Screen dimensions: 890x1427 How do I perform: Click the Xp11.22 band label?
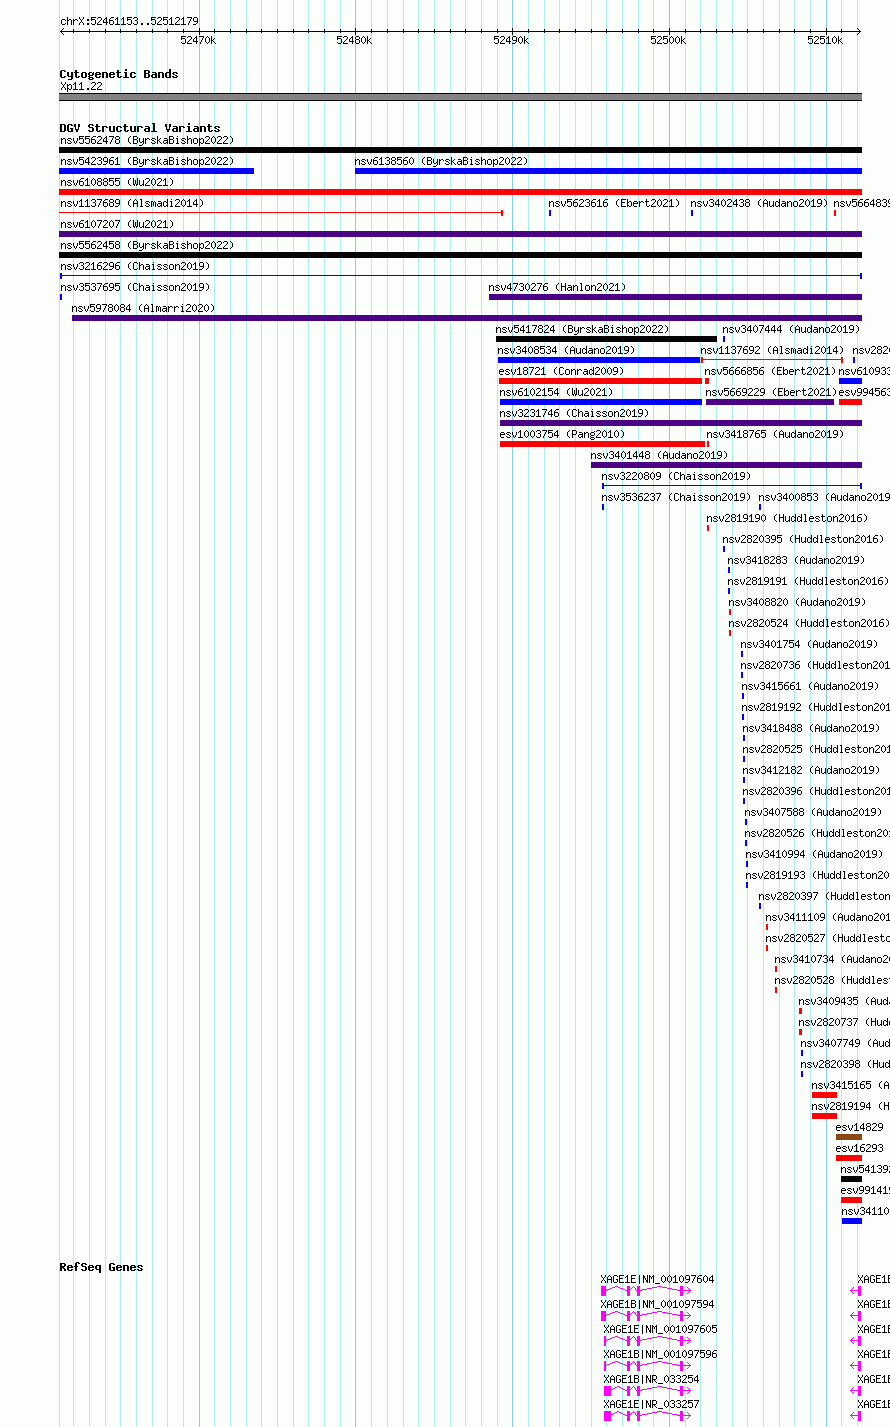pyautogui.click(x=81, y=86)
